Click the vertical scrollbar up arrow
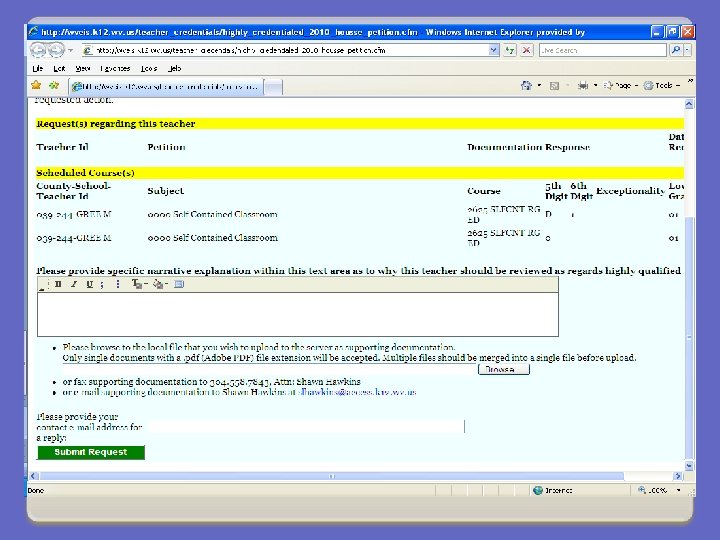This screenshot has width=720, height=540. coord(689,104)
